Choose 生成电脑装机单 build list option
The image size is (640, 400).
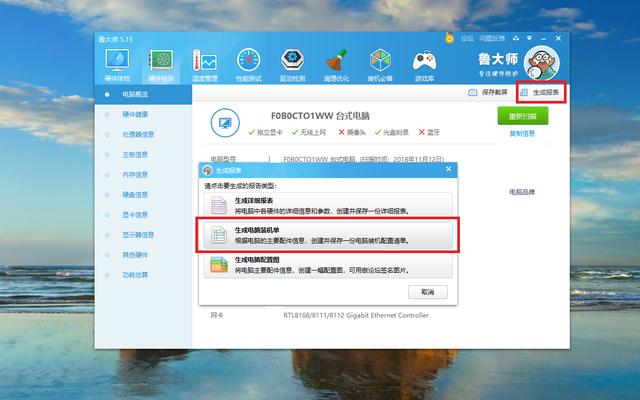pyautogui.click(x=328, y=235)
